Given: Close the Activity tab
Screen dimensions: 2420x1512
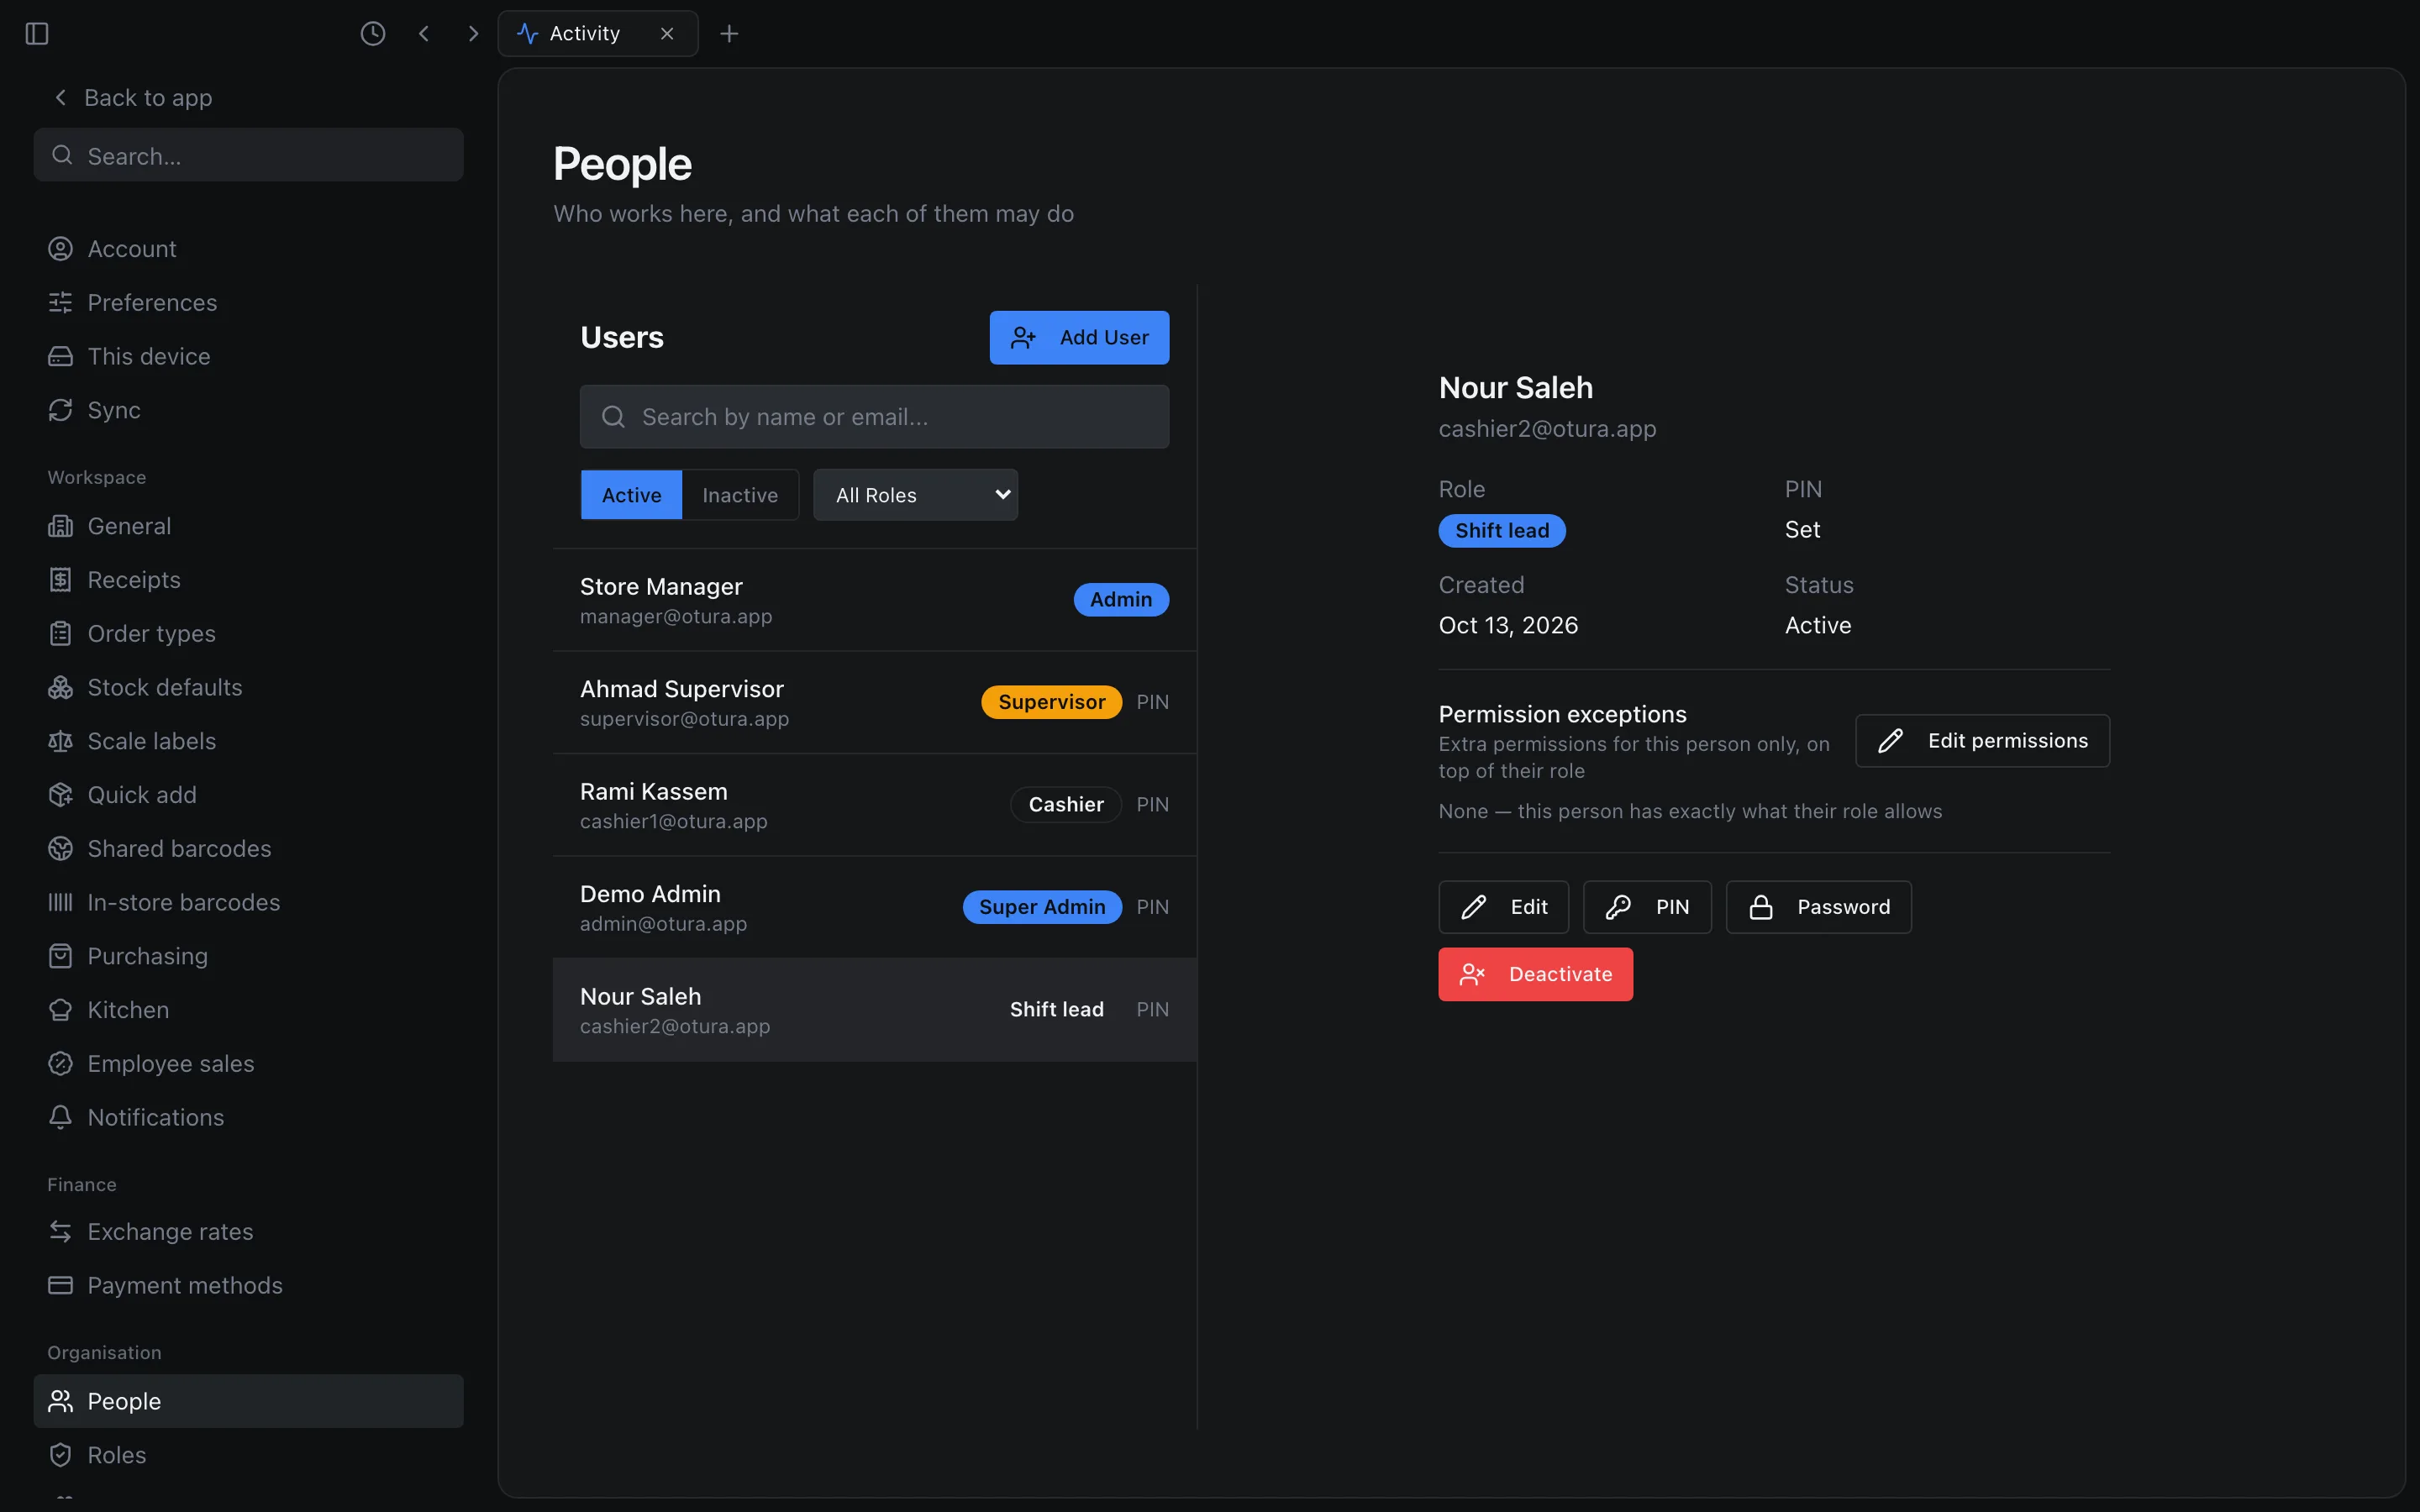Looking at the screenshot, I should 667,34.
